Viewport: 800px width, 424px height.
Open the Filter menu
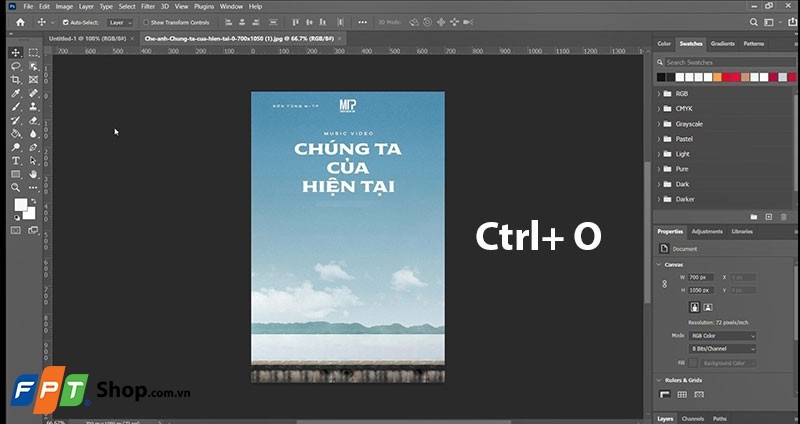(x=148, y=7)
